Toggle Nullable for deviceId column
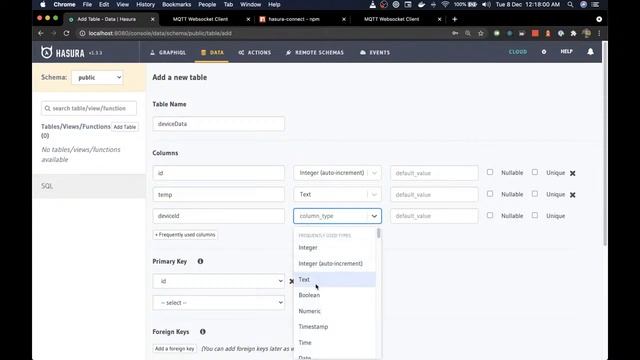 pyautogui.click(x=490, y=215)
